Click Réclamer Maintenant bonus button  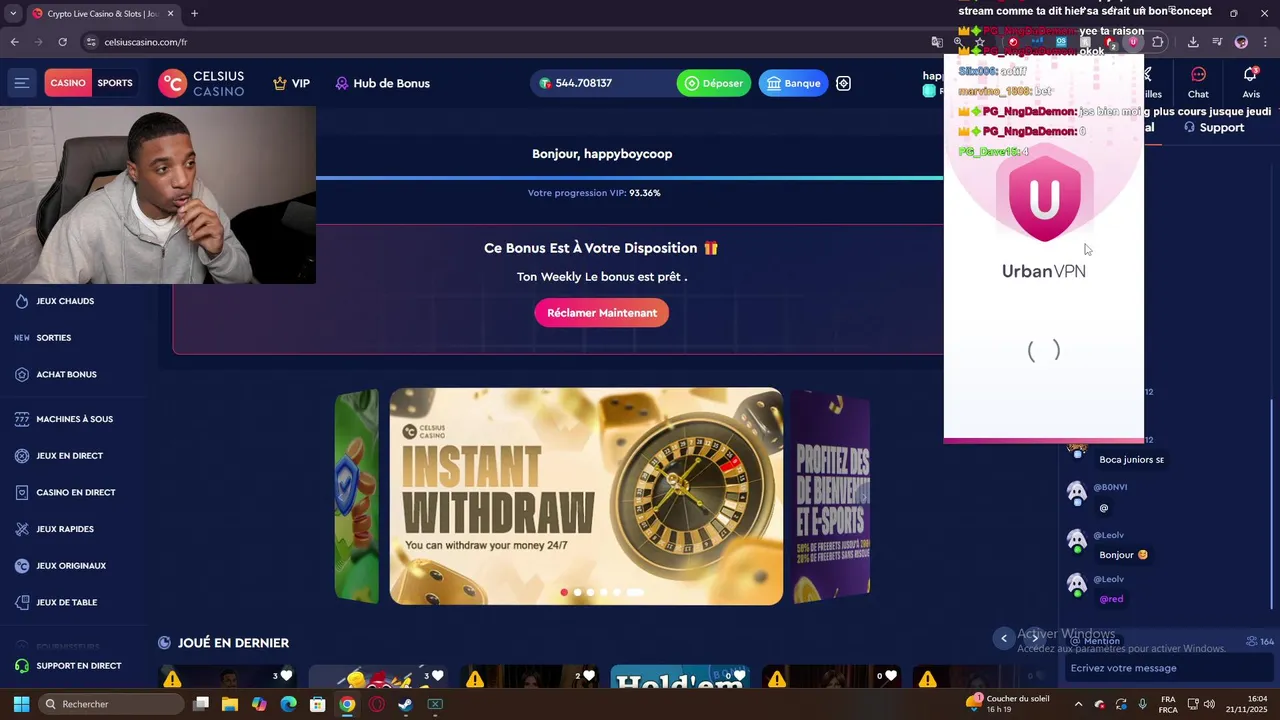click(602, 313)
